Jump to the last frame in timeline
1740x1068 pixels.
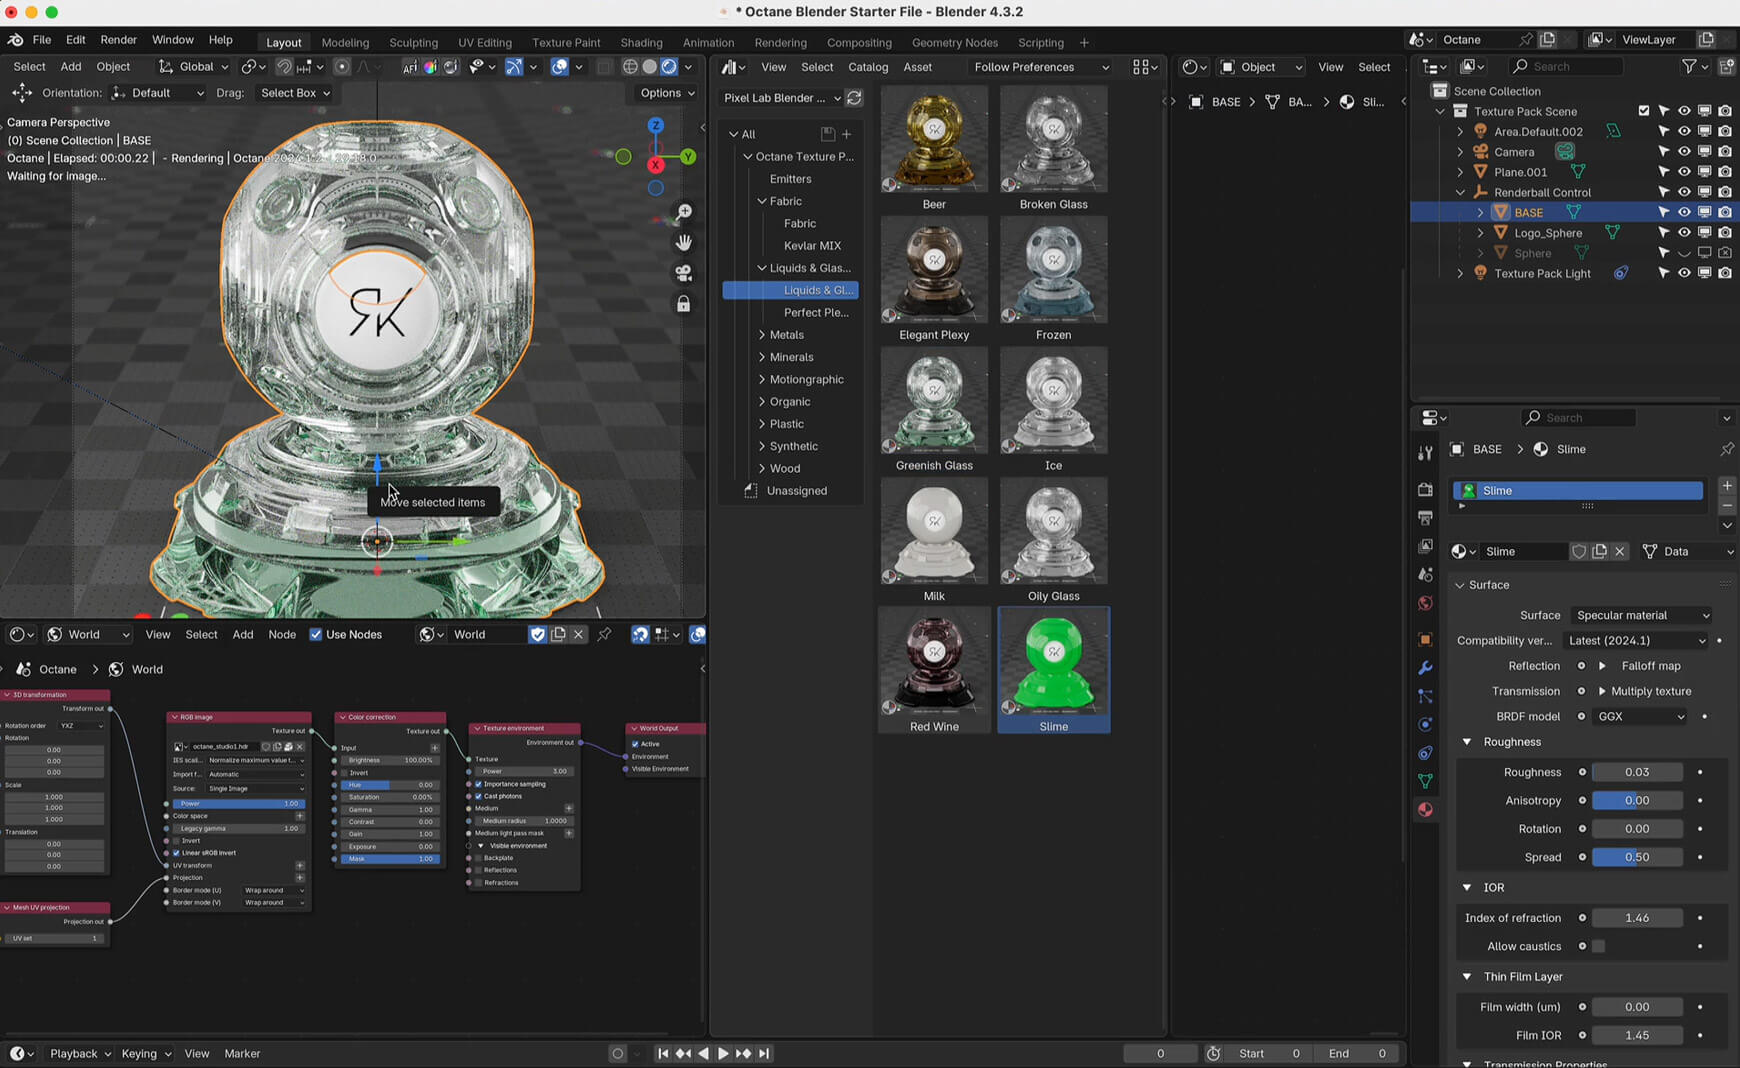point(764,1053)
